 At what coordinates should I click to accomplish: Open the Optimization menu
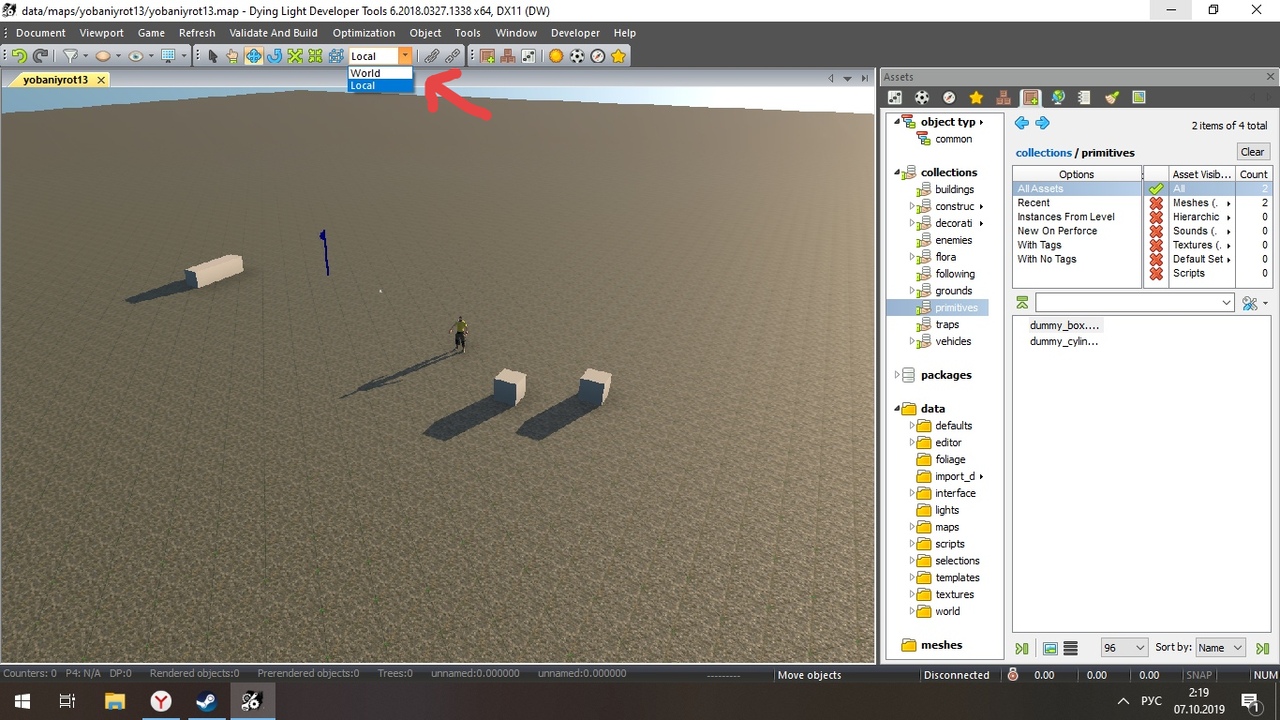point(364,33)
